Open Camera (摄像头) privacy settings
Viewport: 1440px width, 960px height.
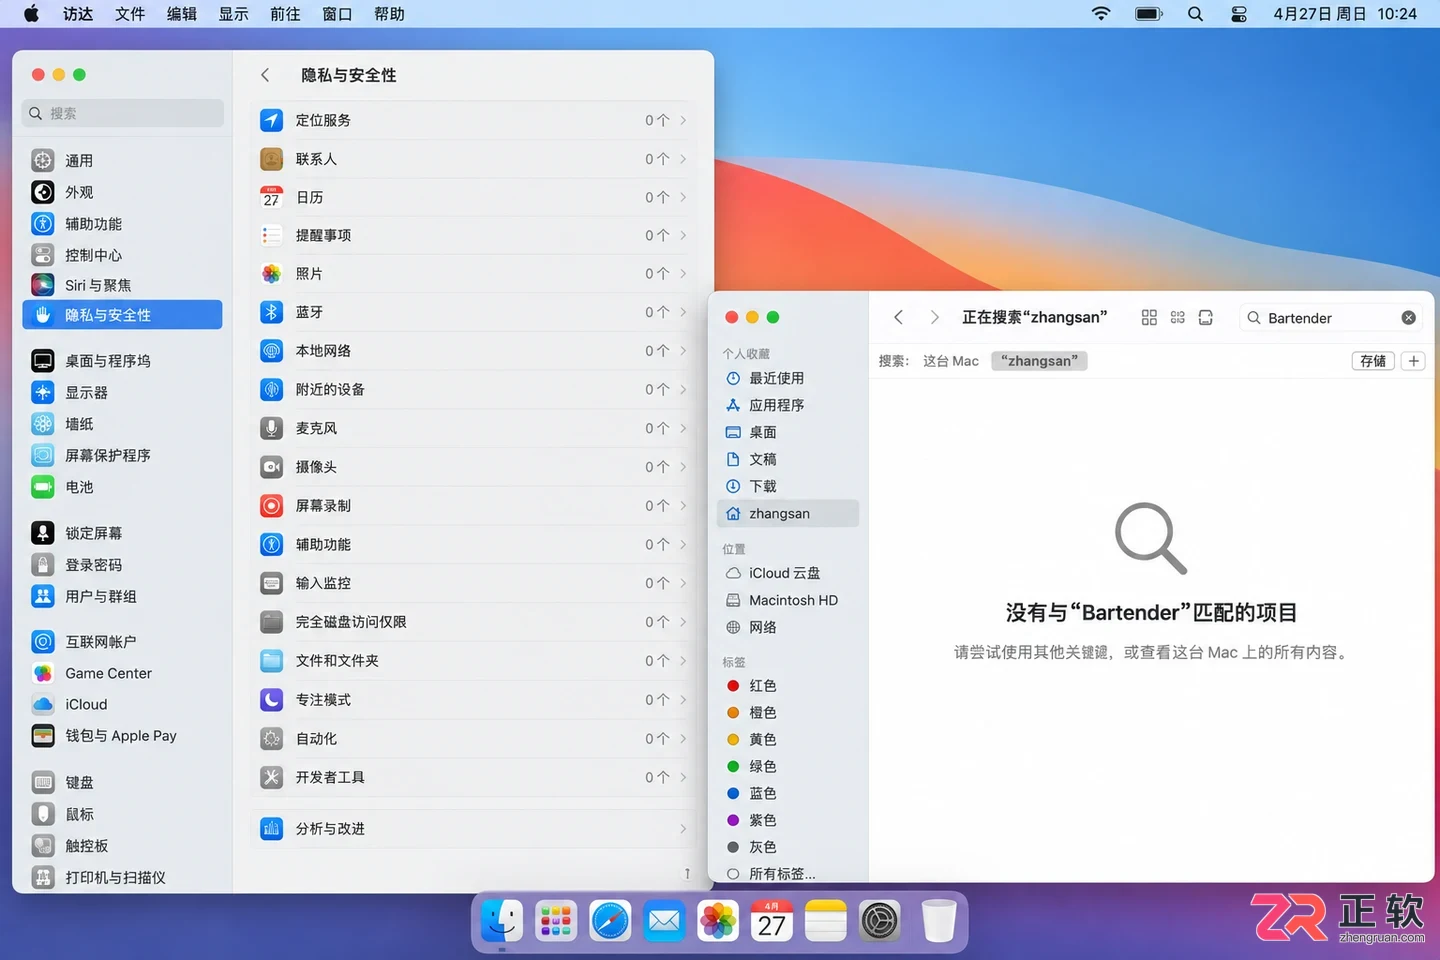[473, 467]
